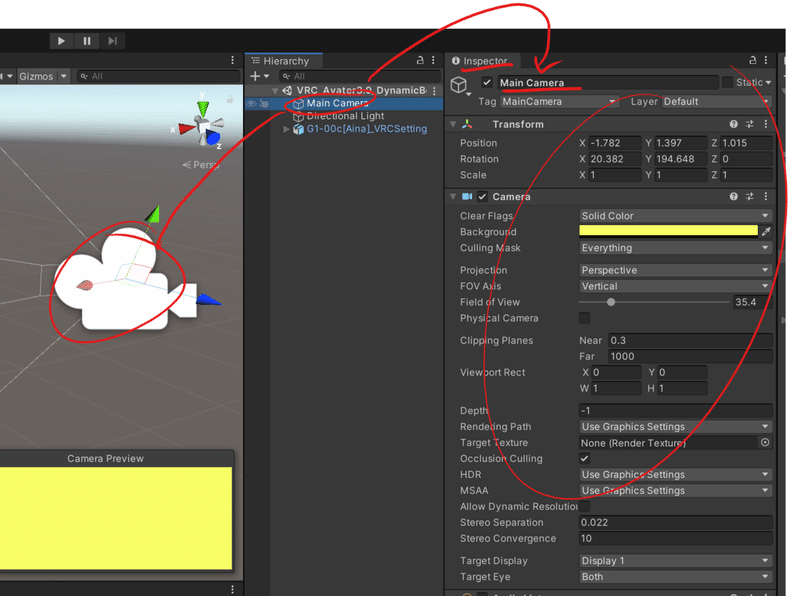Open Scene view three-dot options menu
This screenshot has width=800, height=596.
(233, 60)
